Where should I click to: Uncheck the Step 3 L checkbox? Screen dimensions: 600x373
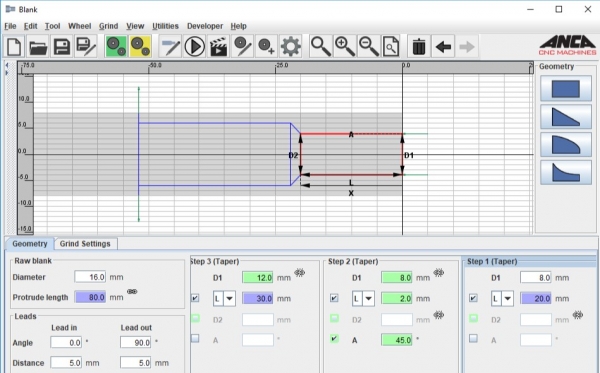point(195,298)
